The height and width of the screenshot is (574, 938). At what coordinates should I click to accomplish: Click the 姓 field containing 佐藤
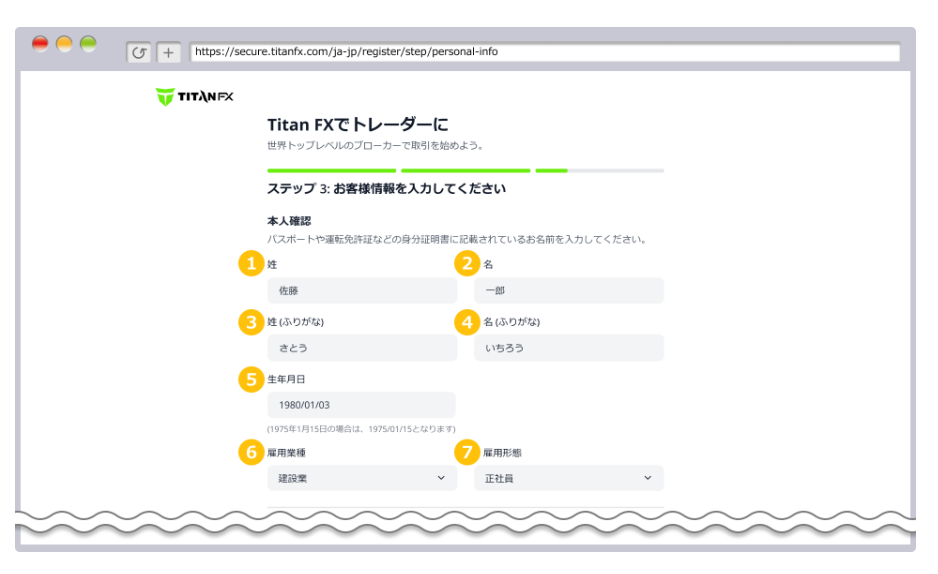(362, 291)
